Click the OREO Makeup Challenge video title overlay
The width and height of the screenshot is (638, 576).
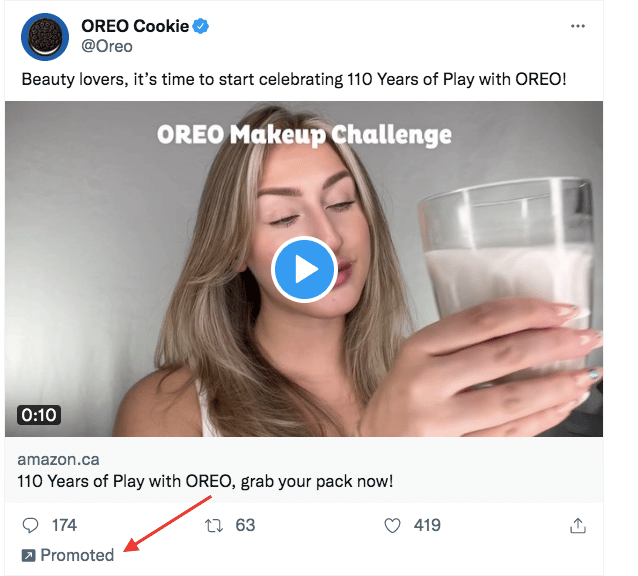(304, 134)
